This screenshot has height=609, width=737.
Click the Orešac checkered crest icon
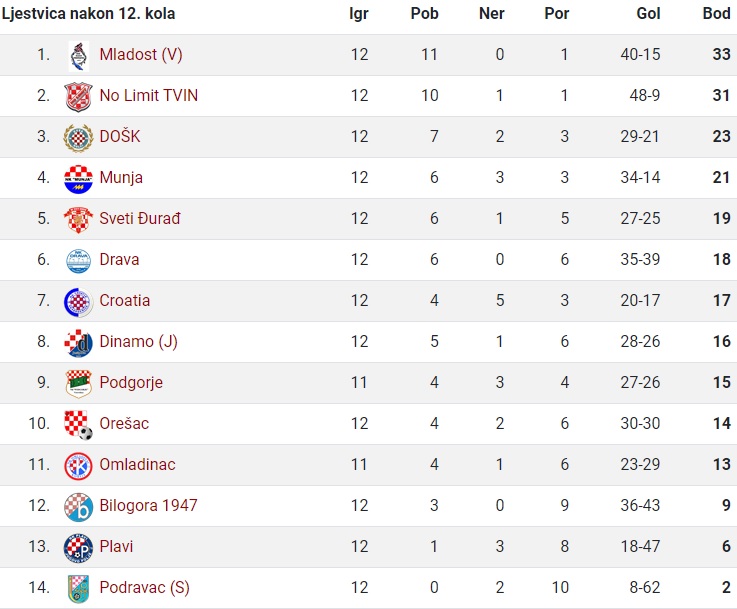click(x=78, y=425)
